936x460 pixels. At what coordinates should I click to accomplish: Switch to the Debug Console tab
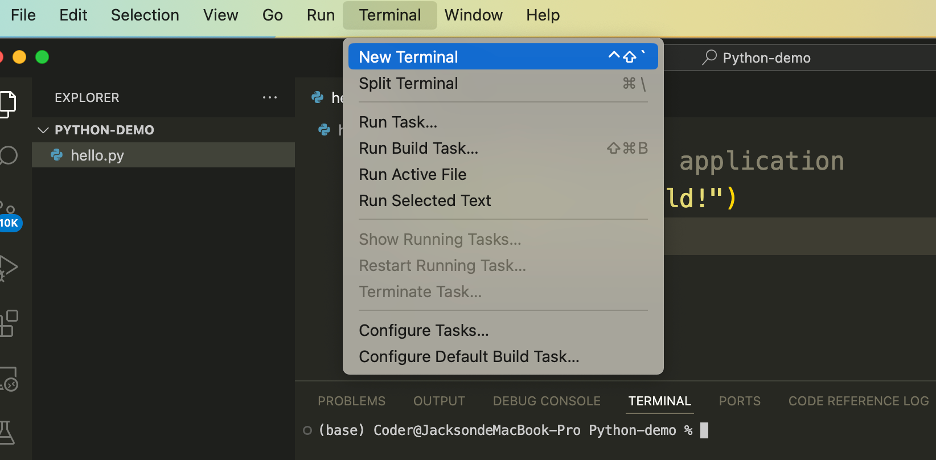click(546, 401)
